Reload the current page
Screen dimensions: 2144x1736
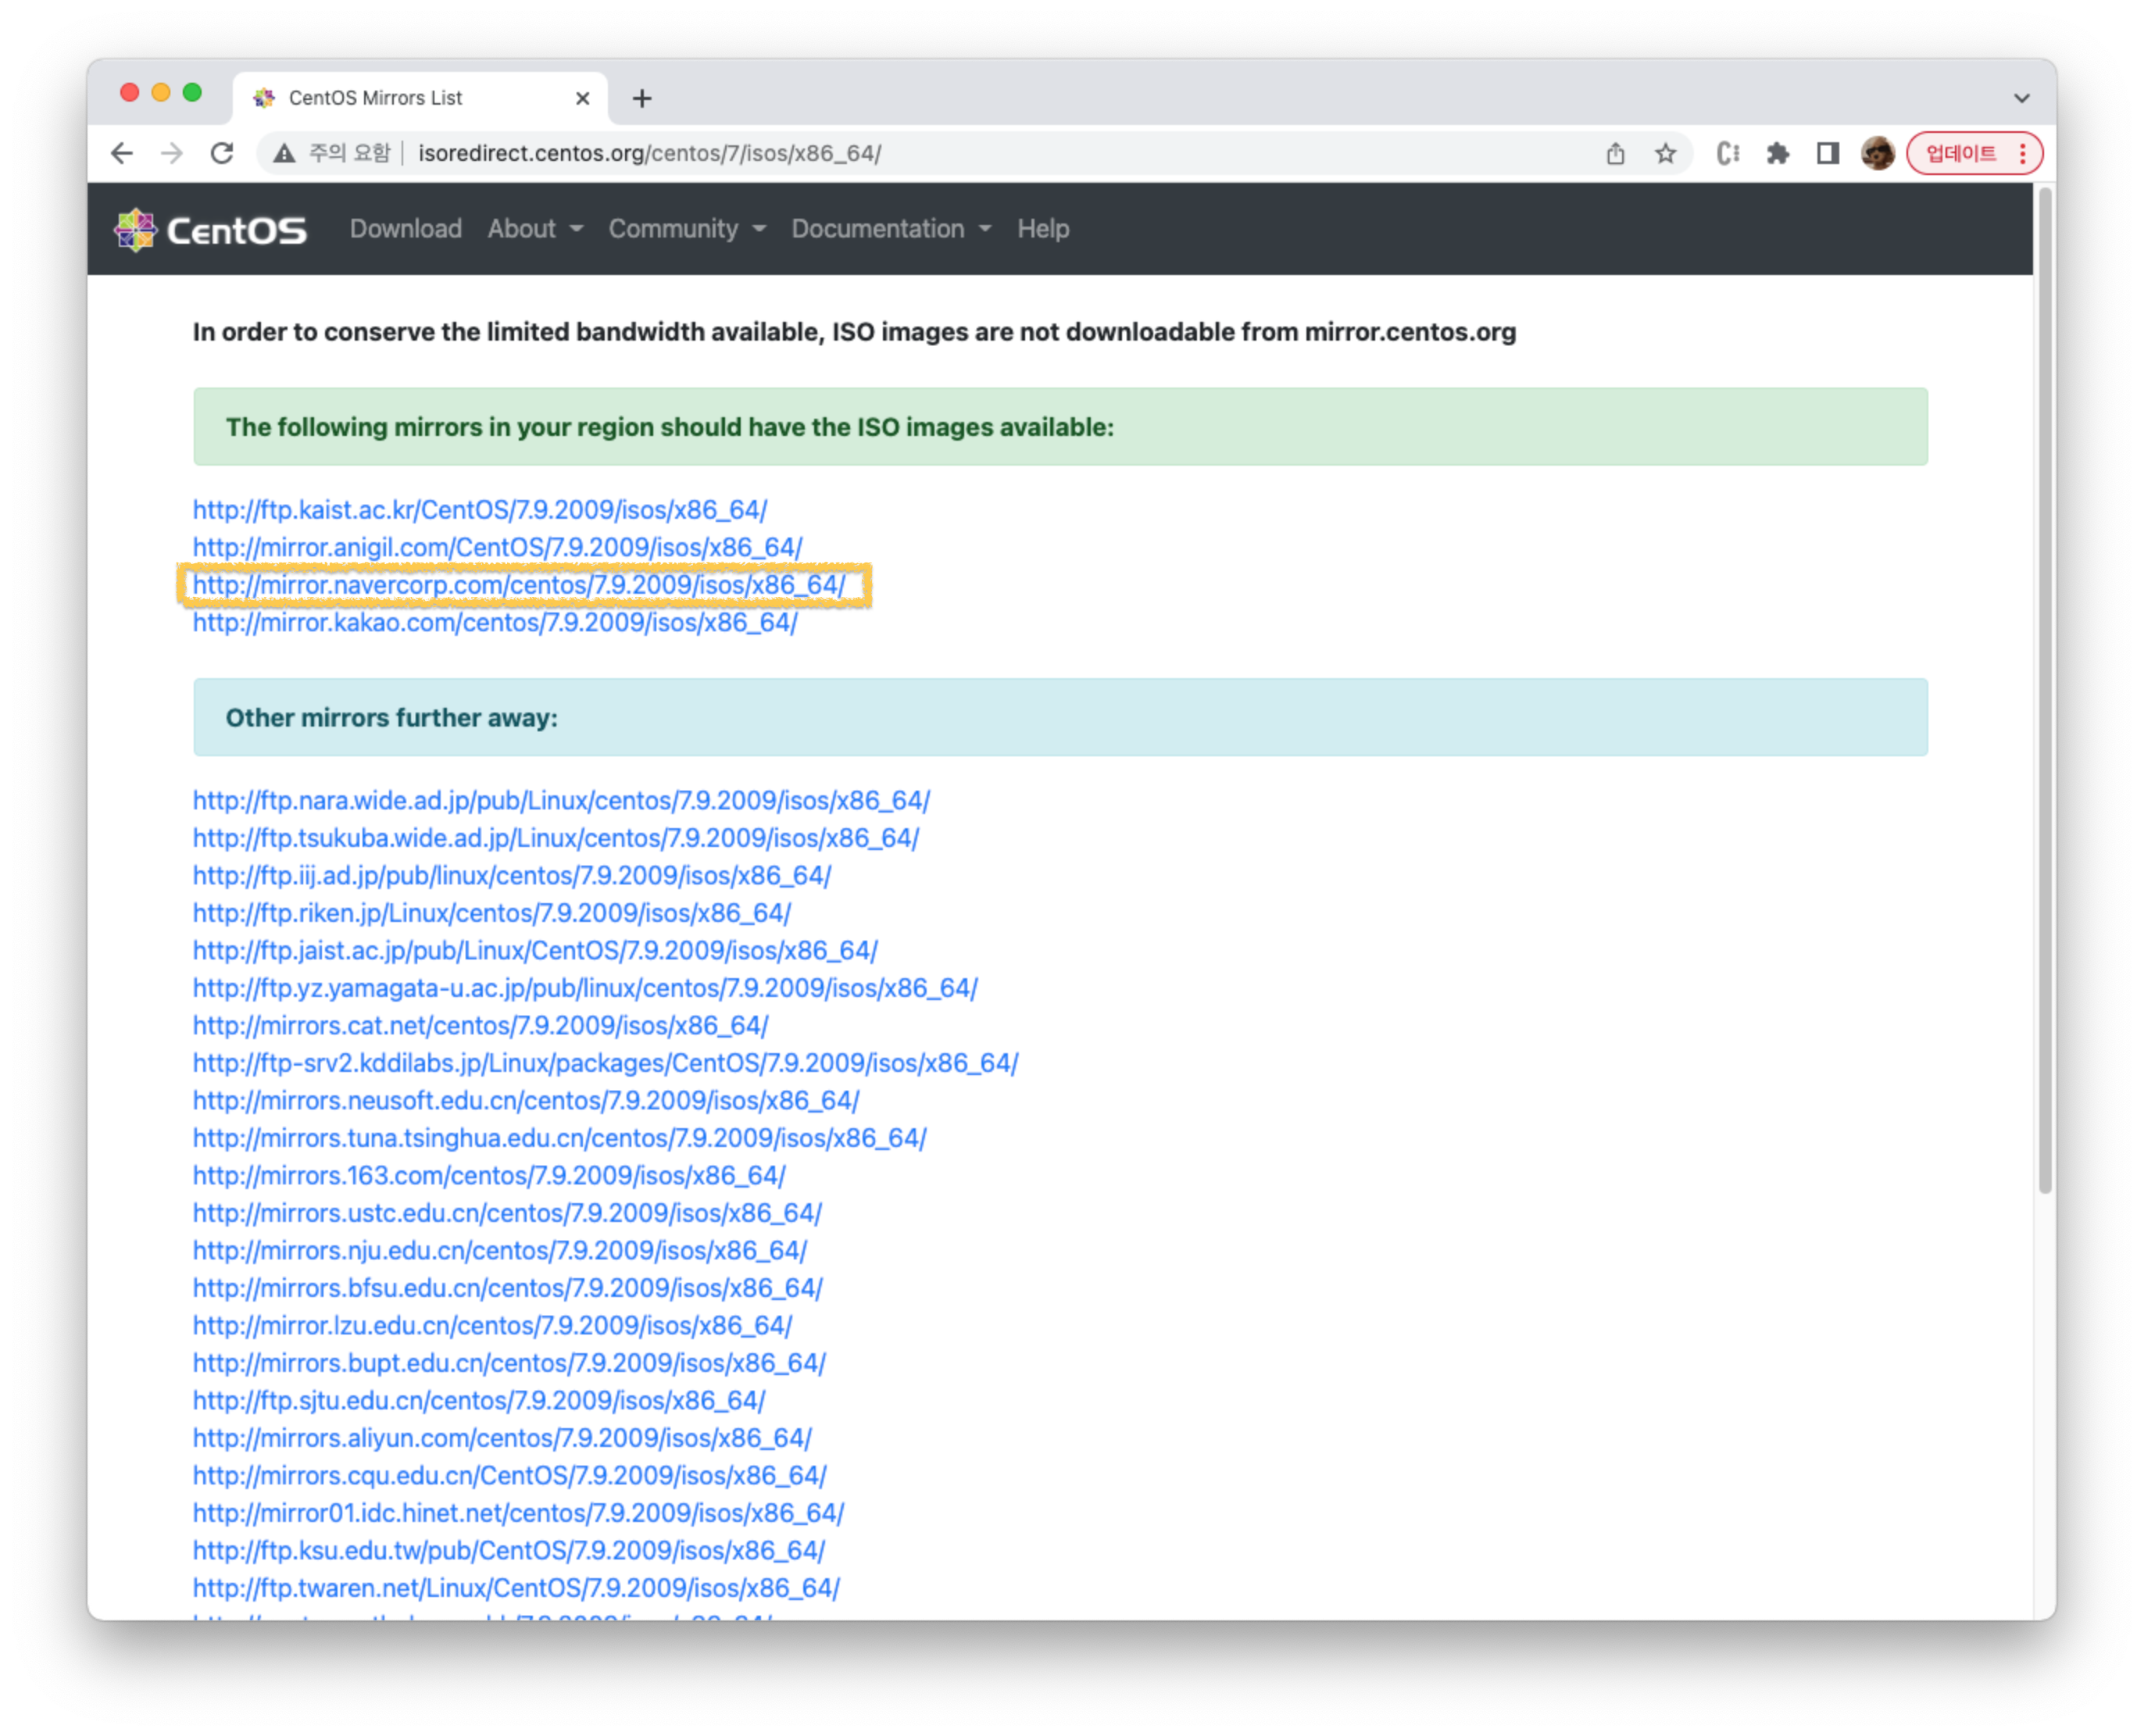[x=222, y=153]
